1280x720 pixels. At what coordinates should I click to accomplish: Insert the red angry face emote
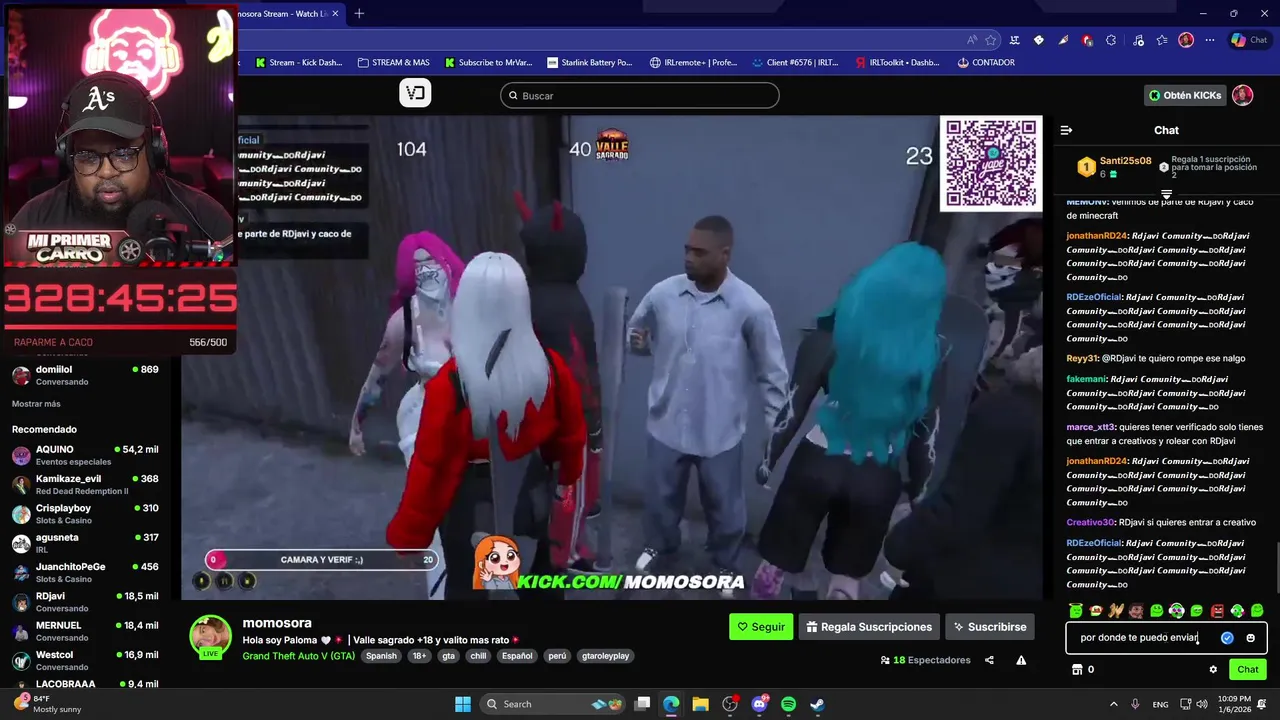1217,611
